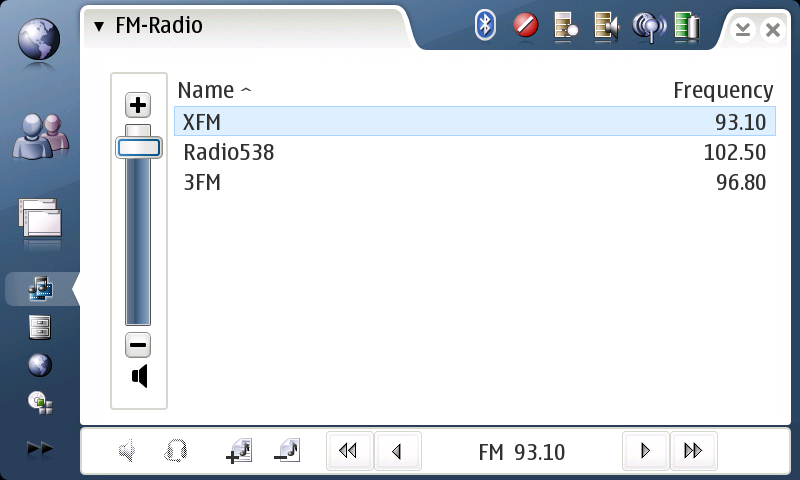Toggle the loudspeaker output icon
This screenshot has width=800, height=480.
[x=127, y=452]
